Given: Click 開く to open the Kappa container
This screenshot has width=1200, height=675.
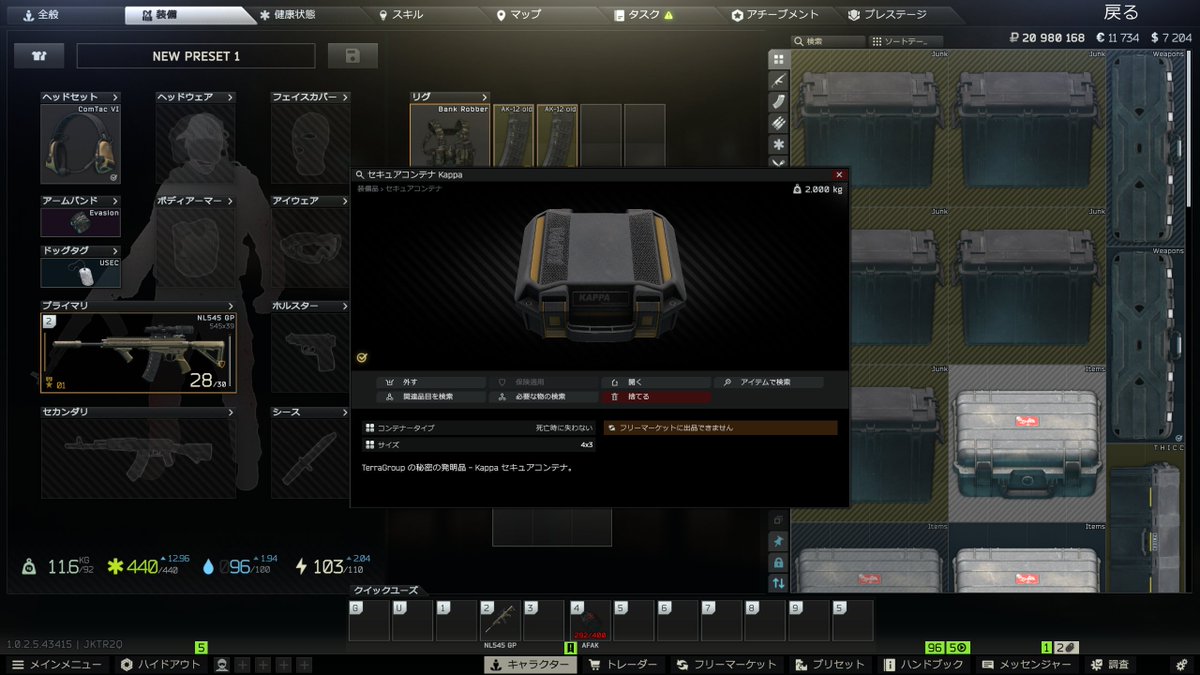Looking at the screenshot, I should [x=656, y=382].
